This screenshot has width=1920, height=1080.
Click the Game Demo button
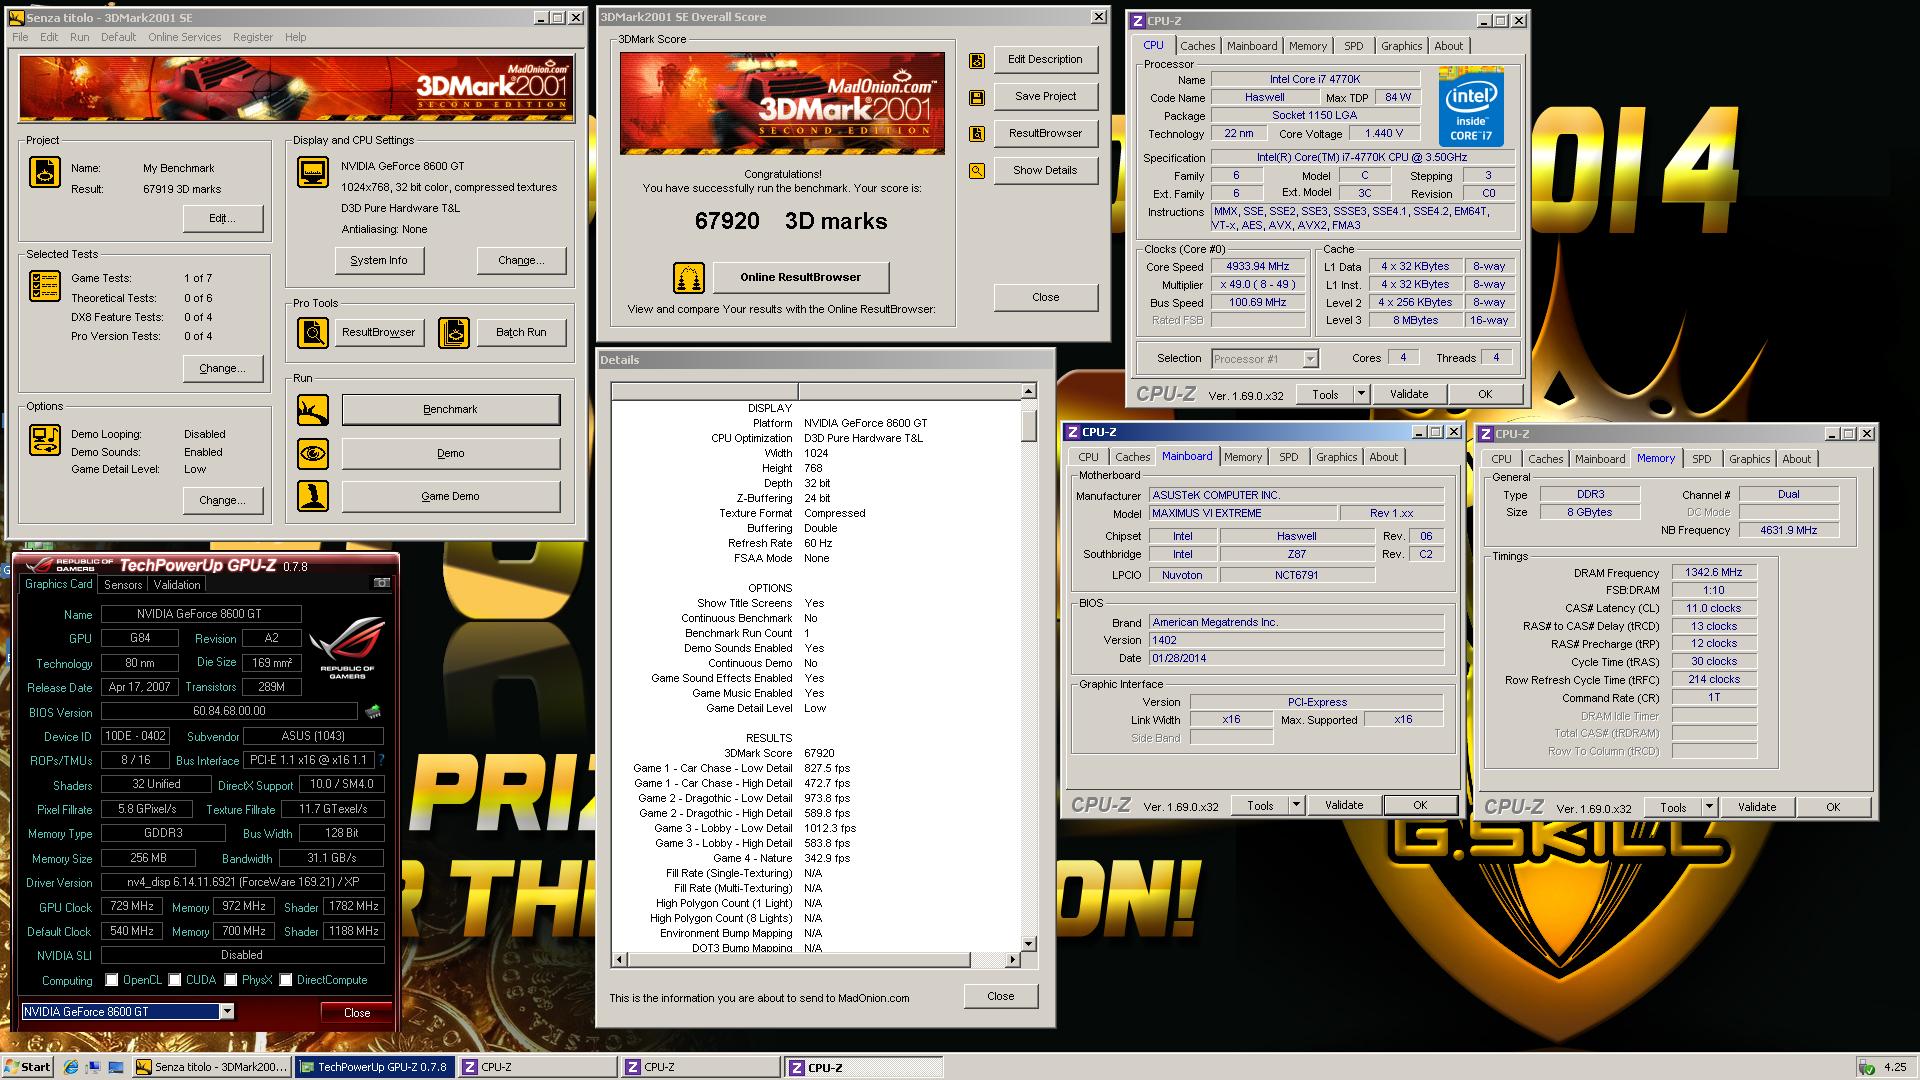click(451, 496)
